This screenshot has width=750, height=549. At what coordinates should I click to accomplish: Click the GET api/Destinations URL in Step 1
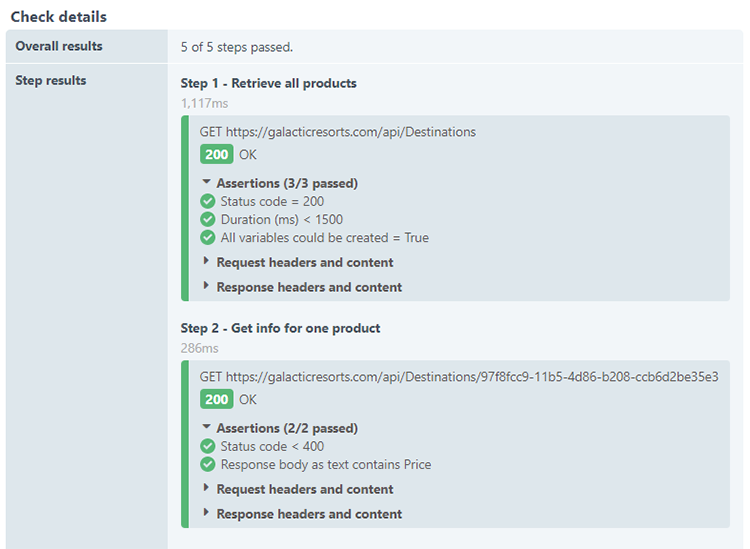pyautogui.click(x=338, y=132)
